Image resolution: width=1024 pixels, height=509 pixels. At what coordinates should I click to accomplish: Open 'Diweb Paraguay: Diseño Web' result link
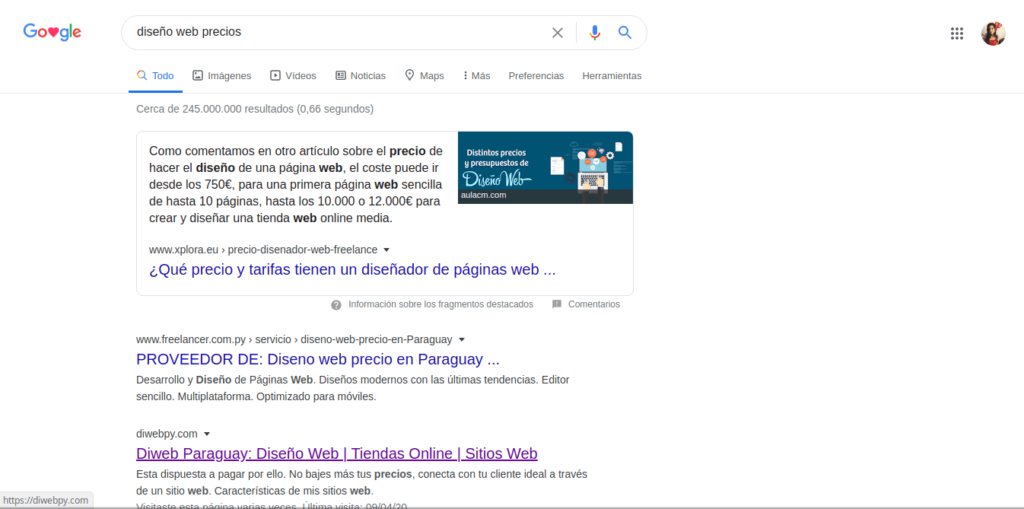click(337, 453)
